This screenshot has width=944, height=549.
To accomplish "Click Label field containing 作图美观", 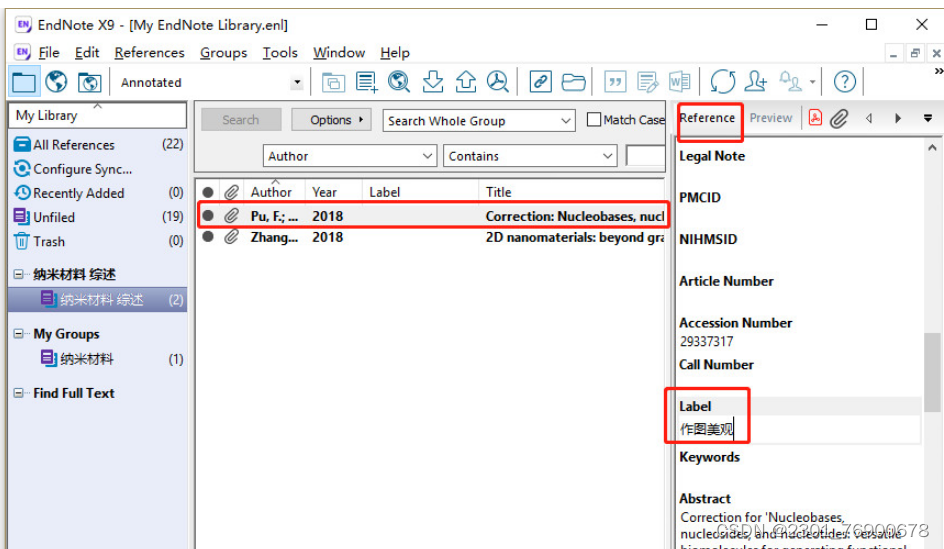I will [799, 429].
